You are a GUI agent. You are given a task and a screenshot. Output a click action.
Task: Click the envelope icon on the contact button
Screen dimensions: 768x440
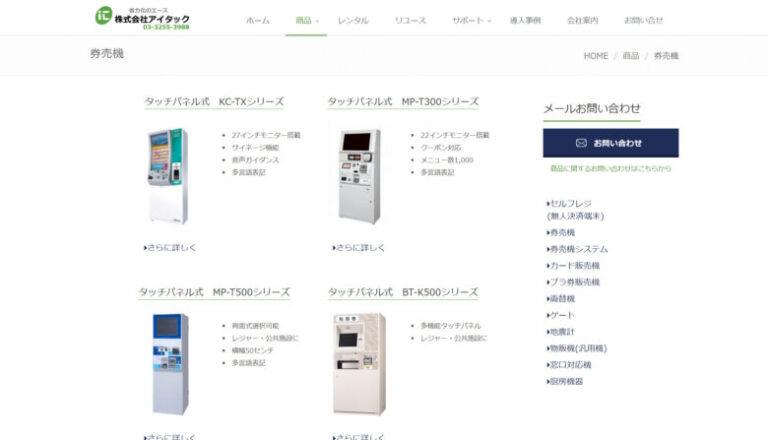pos(581,143)
